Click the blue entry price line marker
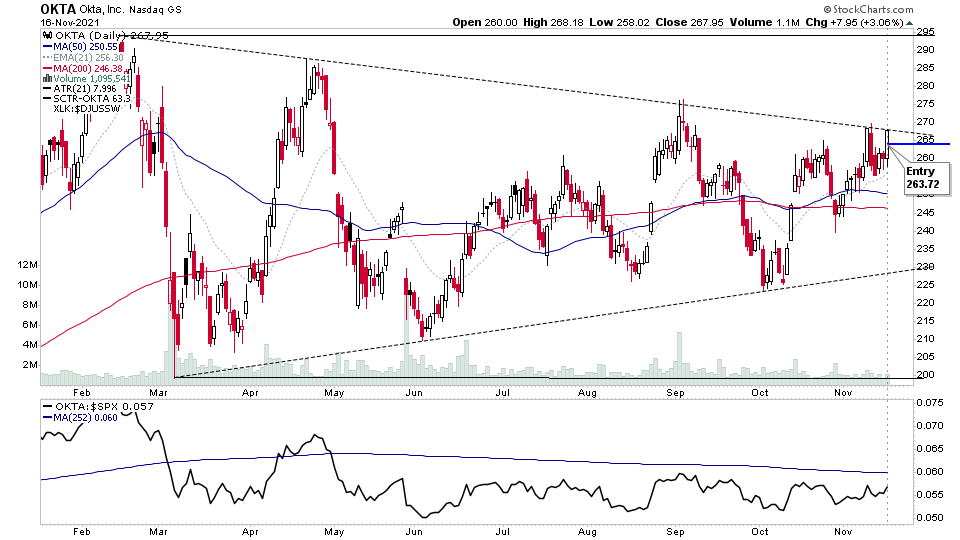 pyautogui.click(x=918, y=144)
